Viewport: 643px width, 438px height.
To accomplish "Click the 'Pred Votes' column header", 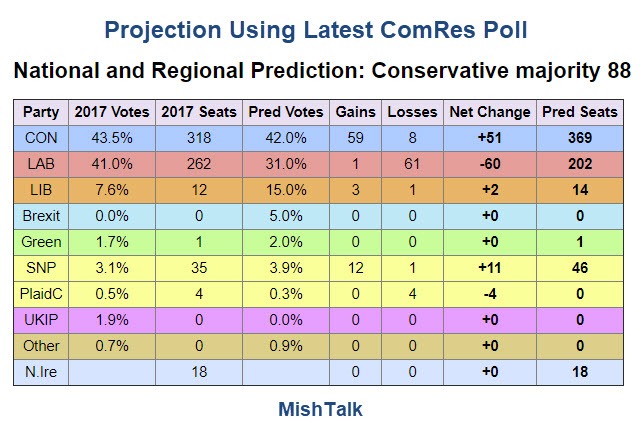I will 286,111.
